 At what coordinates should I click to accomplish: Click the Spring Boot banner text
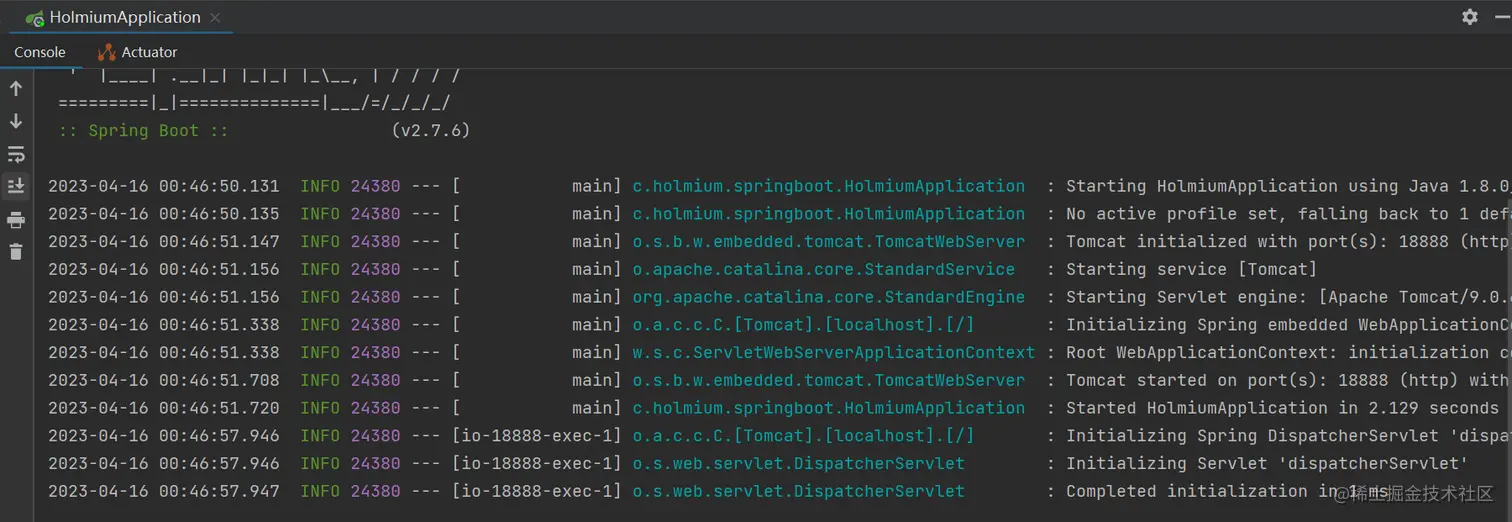point(143,131)
